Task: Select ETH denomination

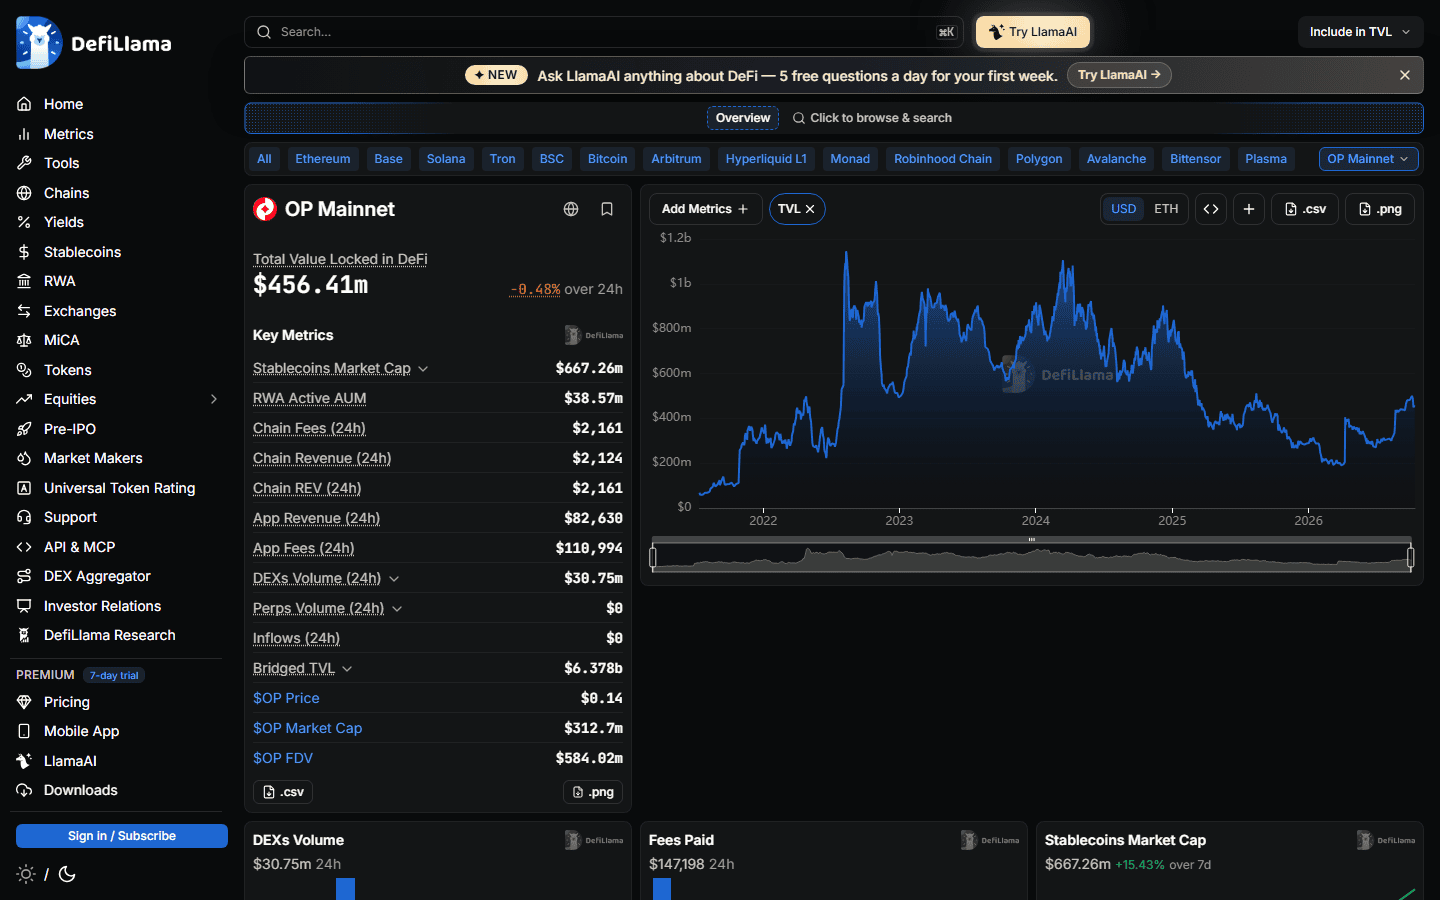Action: click(1166, 209)
